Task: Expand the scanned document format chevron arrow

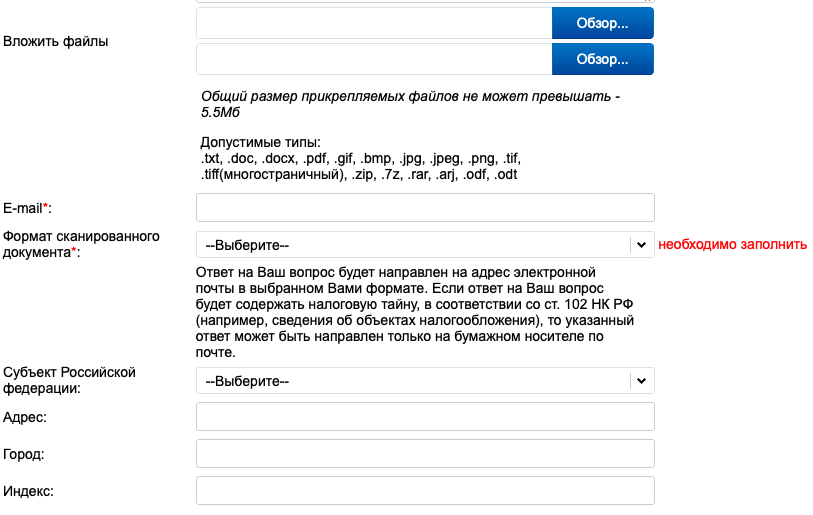Action: [x=641, y=245]
